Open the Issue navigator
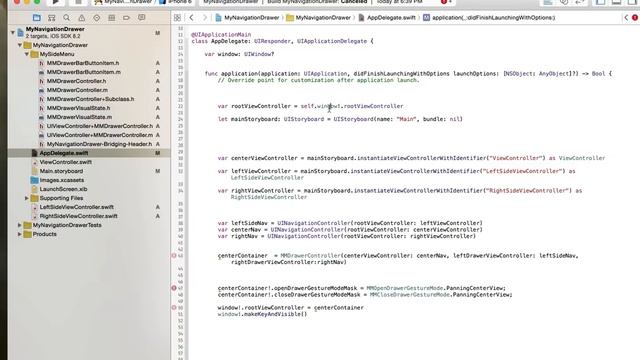 (x=82, y=18)
